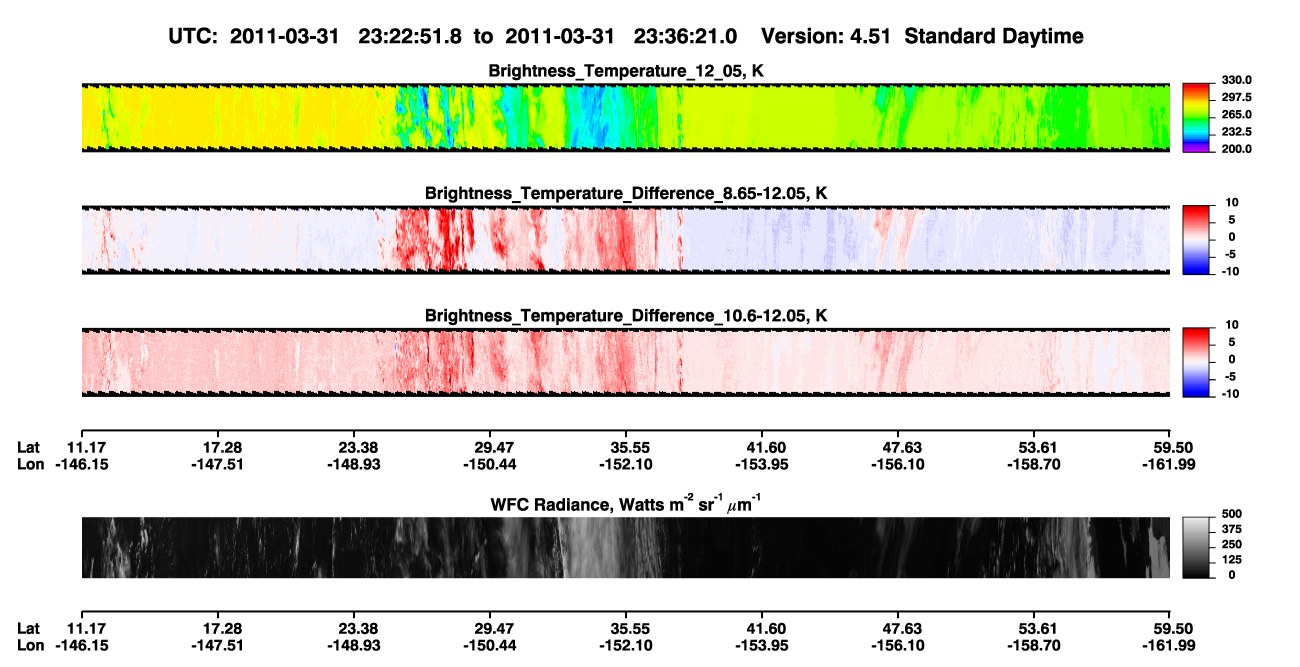
Task: Click the 10.6-12.05 difference color bar
Action: click(1196, 362)
